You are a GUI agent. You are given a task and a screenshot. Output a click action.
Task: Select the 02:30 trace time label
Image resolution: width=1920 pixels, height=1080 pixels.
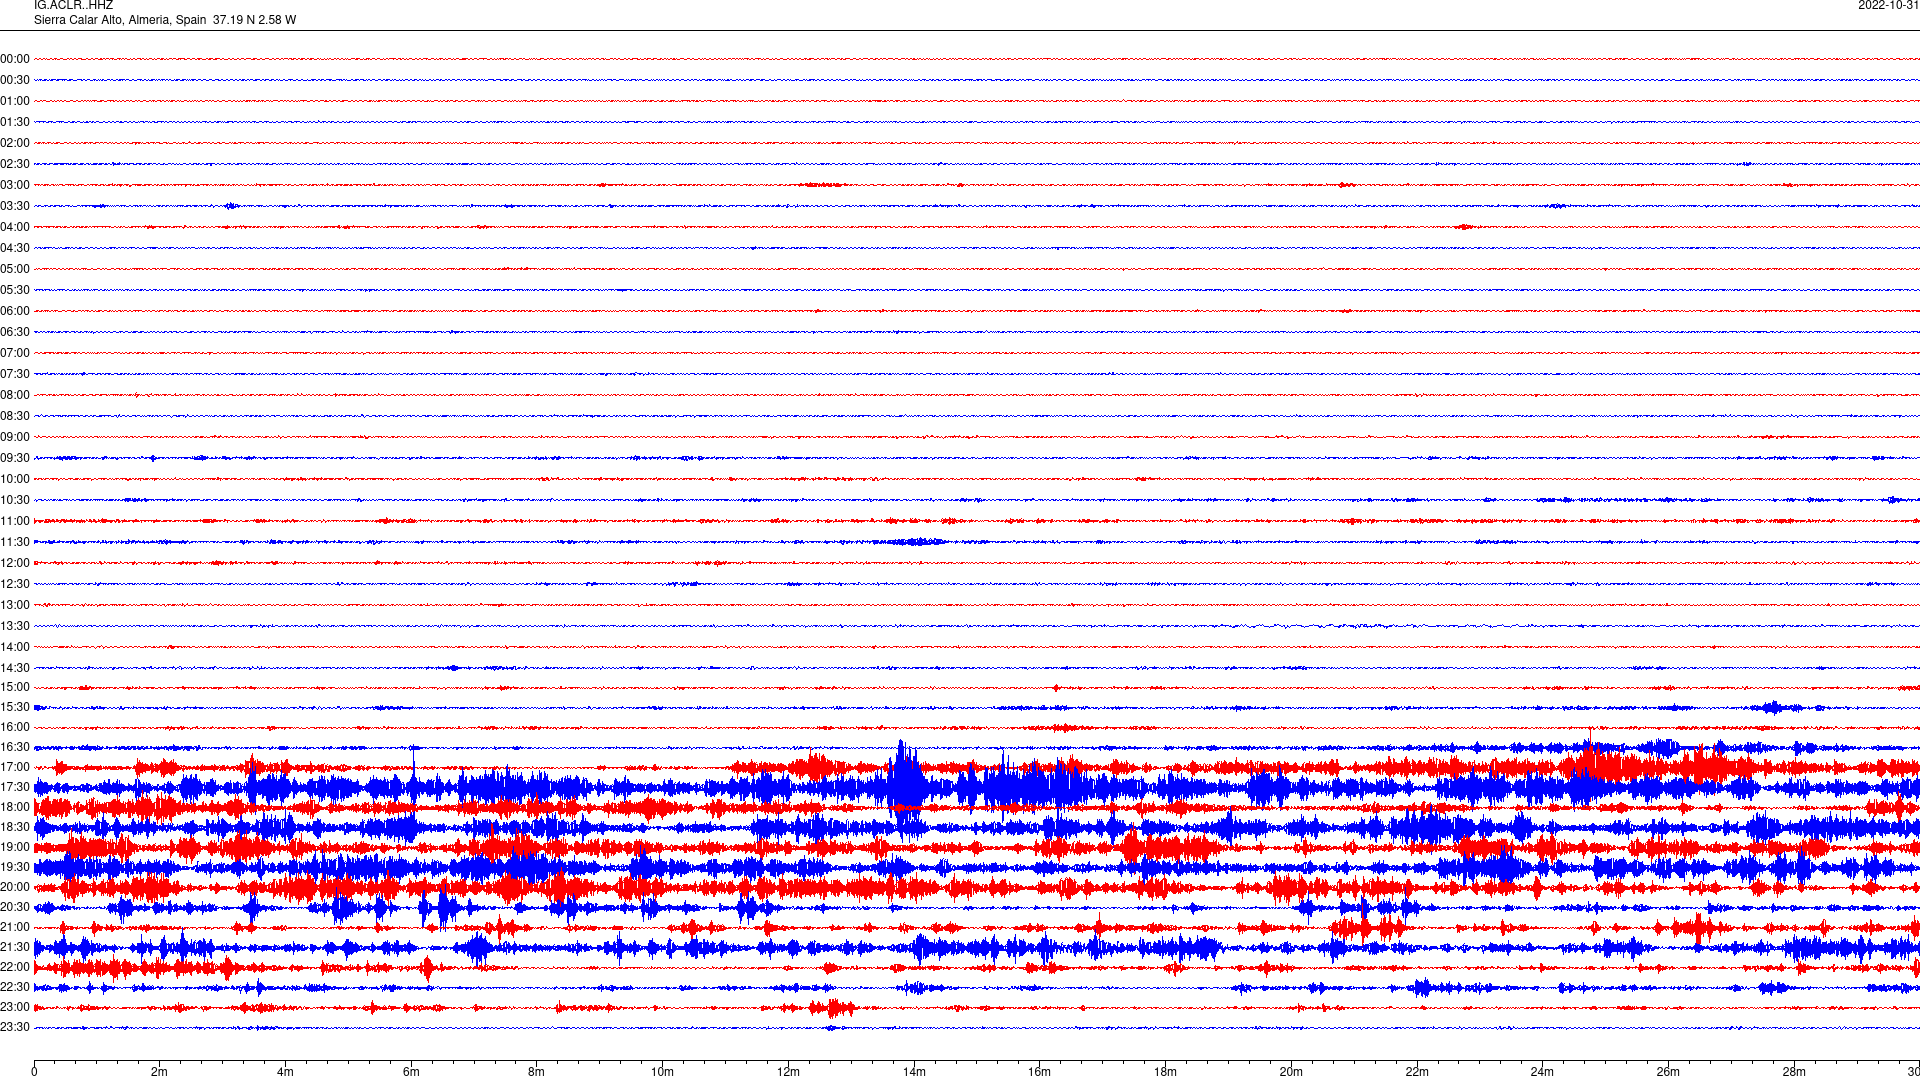click(15, 164)
